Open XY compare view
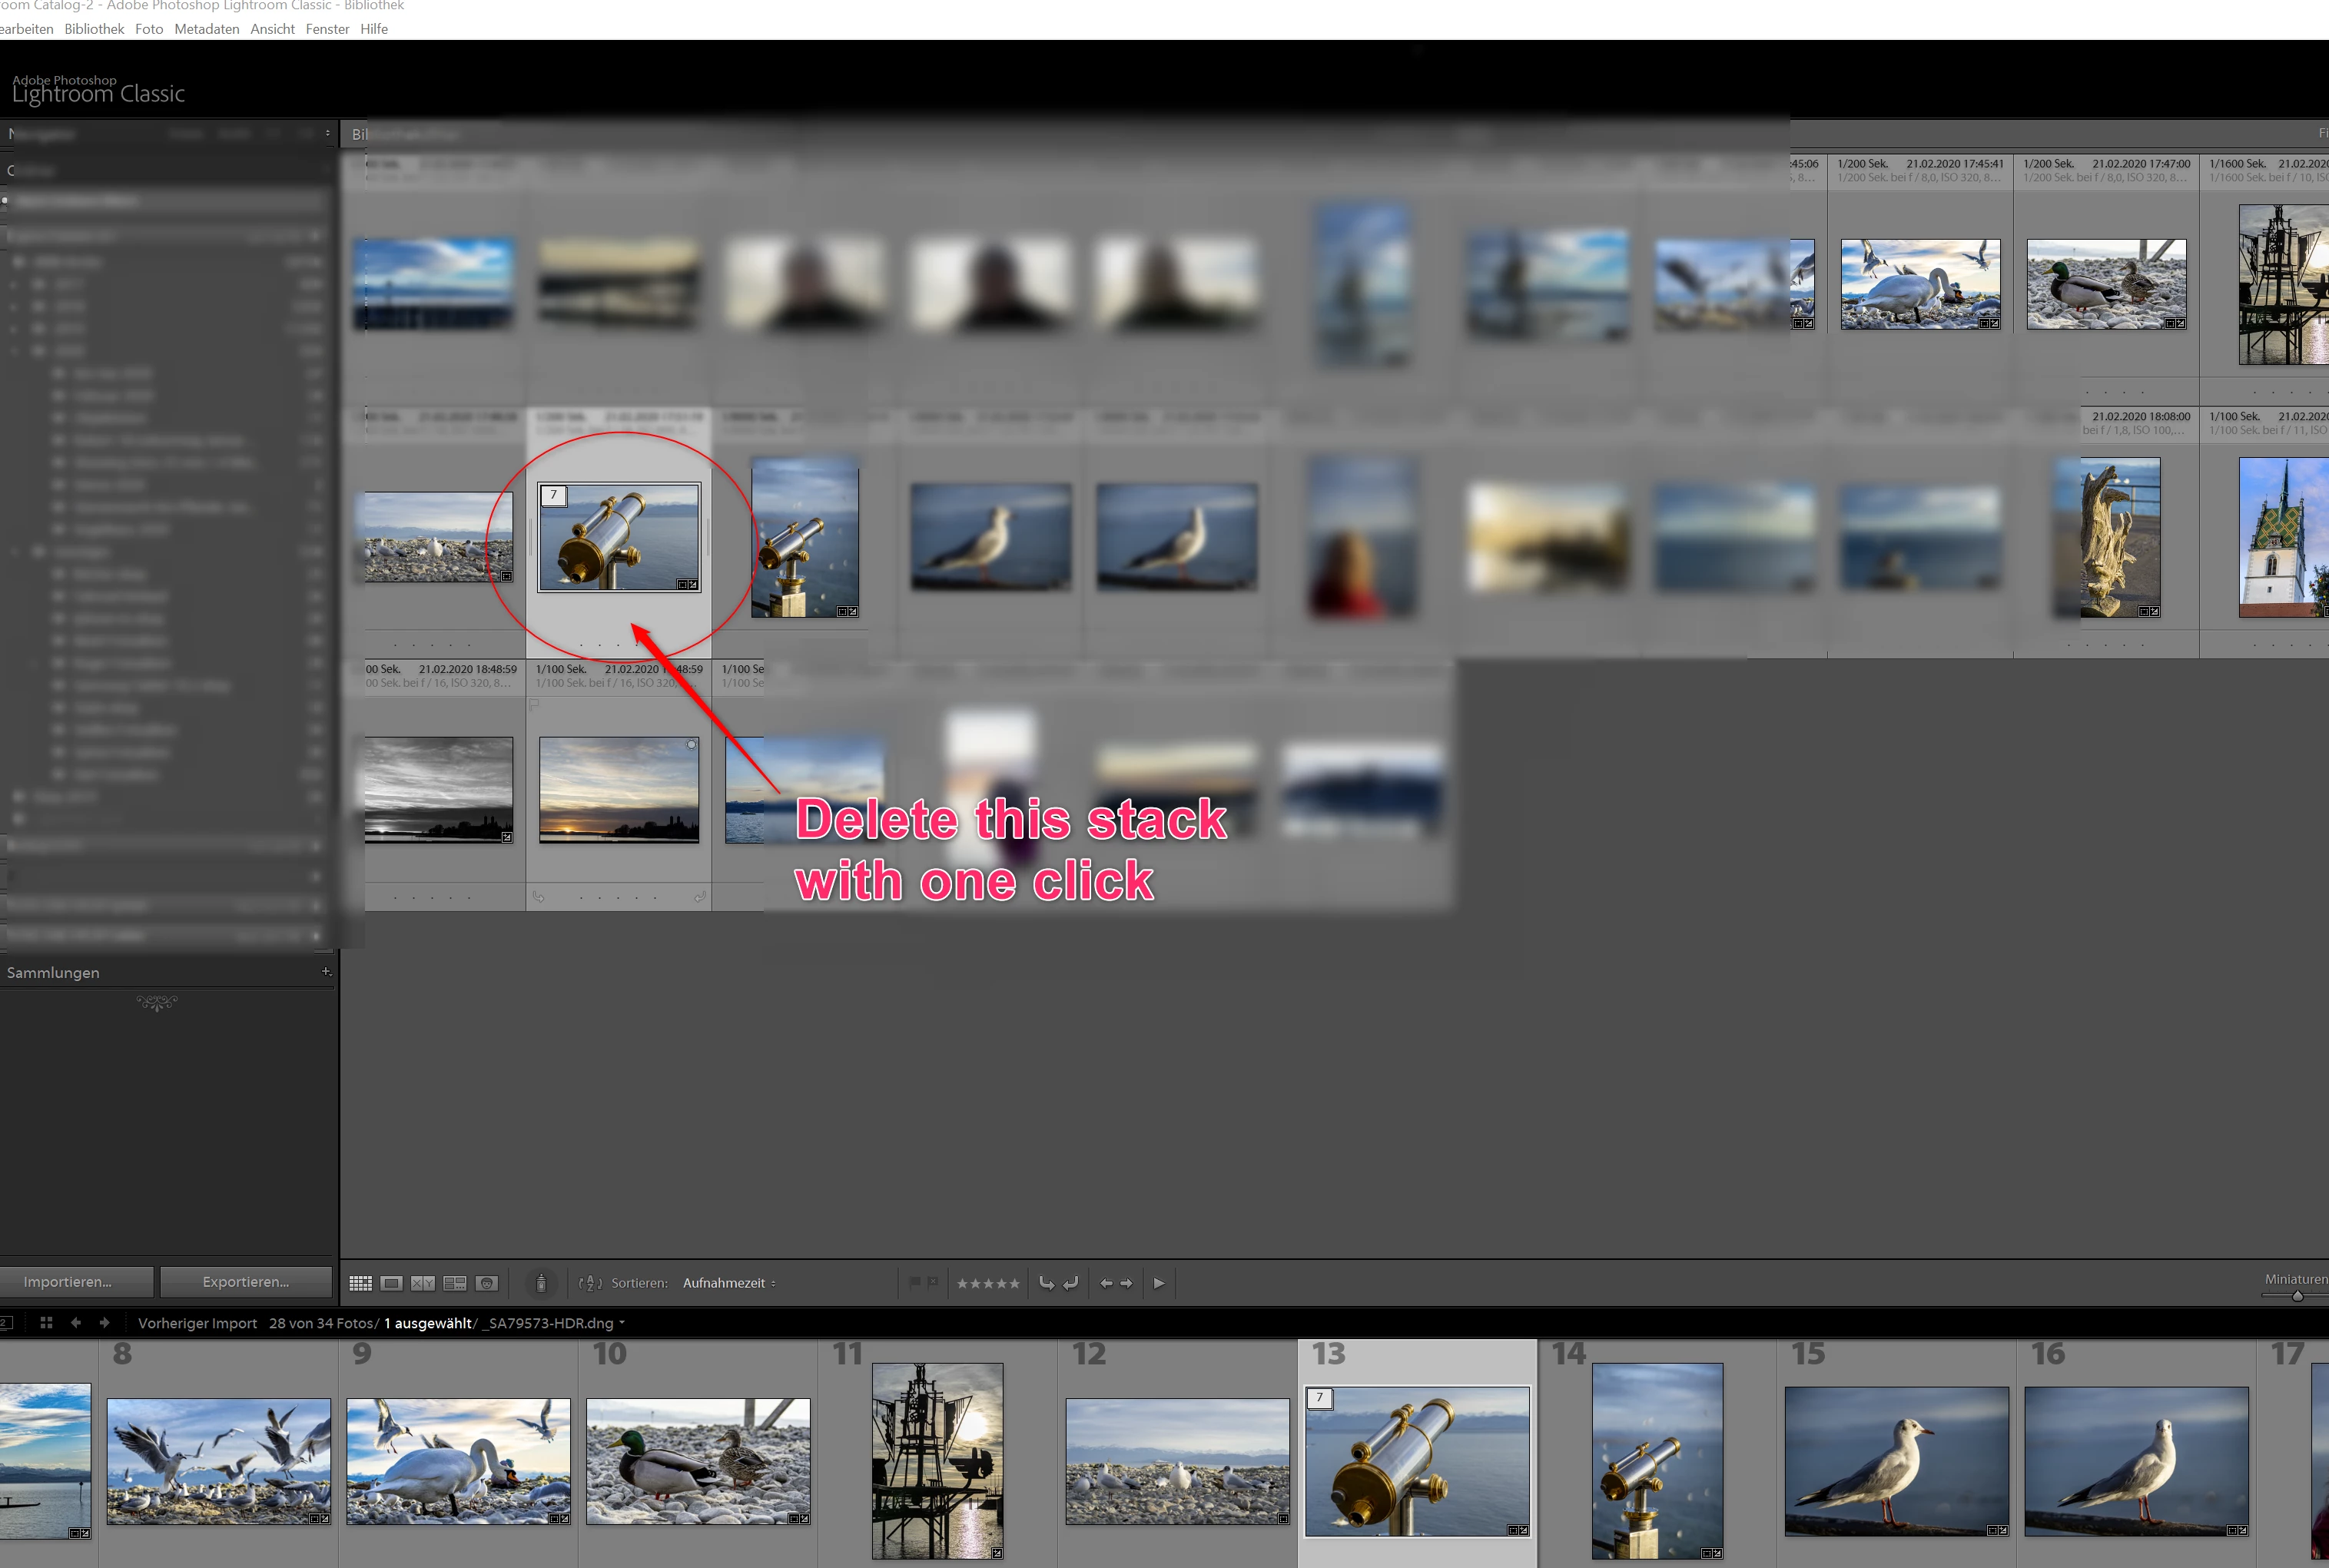This screenshot has width=2329, height=1568. [x=423, y=1283]
